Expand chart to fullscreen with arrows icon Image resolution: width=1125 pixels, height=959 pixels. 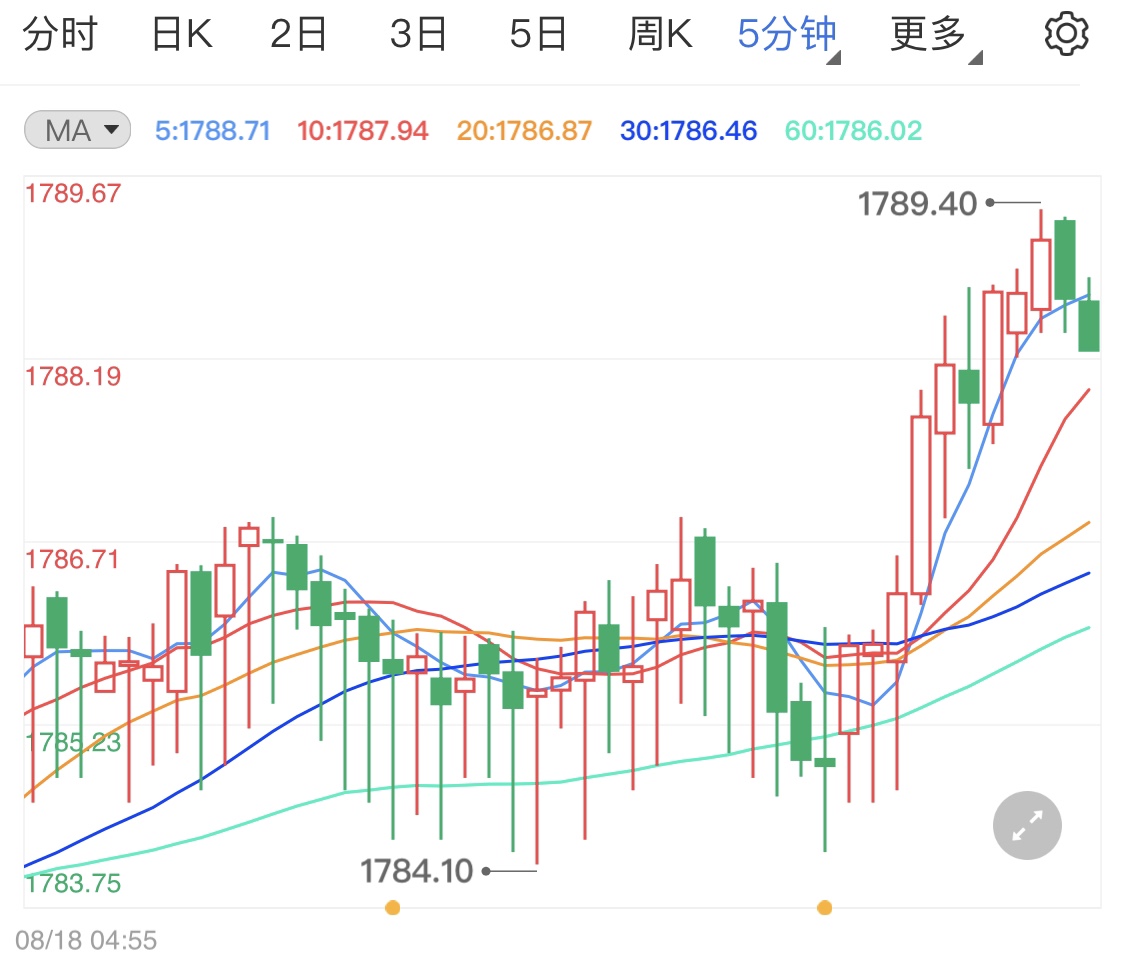point(1027,826)
